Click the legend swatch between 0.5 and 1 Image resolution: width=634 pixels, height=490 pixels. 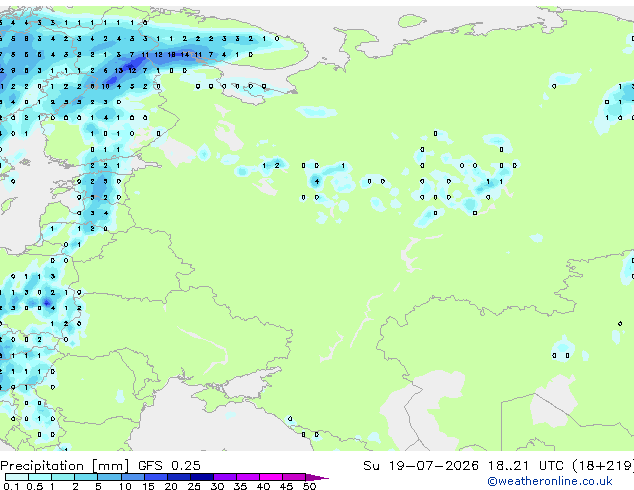(x=40, y=477)
